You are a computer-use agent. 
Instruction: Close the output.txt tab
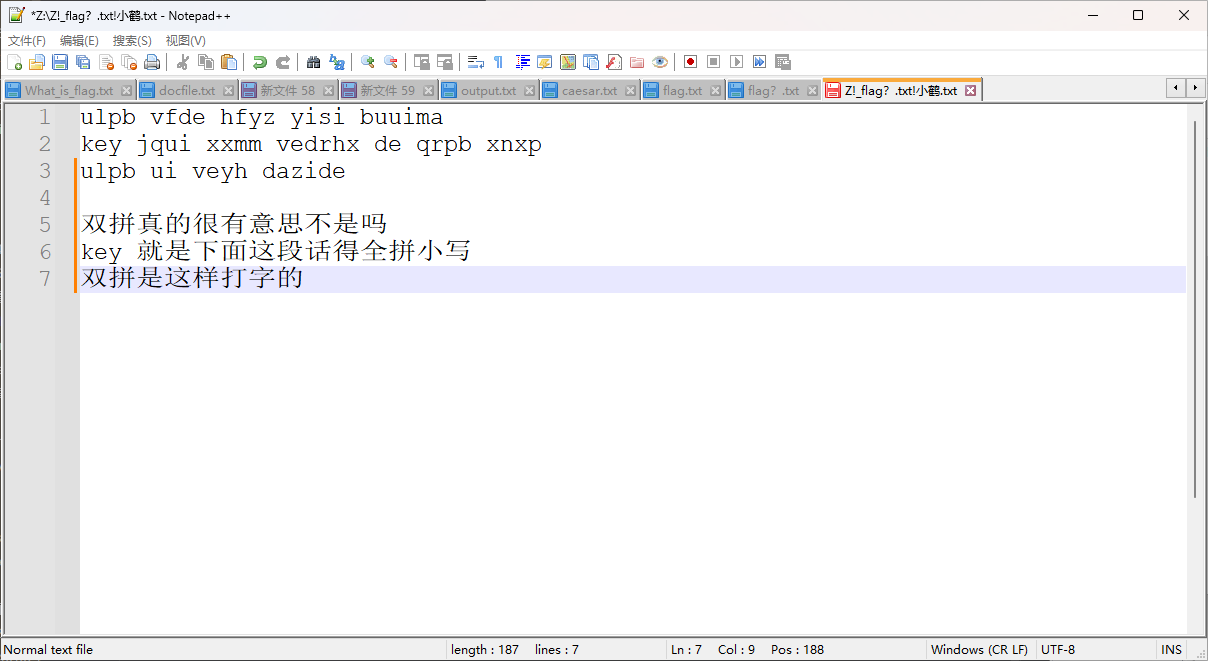[x=529, y=91]
